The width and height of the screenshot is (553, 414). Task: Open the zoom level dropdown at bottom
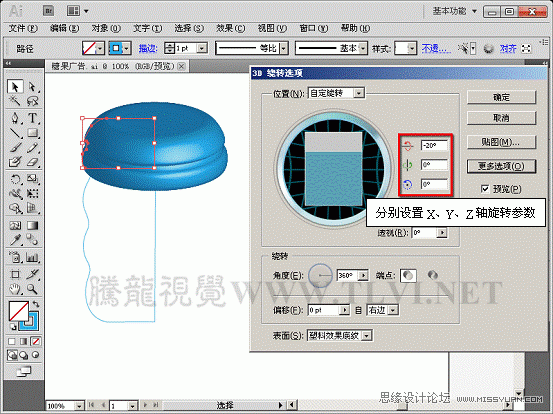pyautogui.click(x=79, y=406)
